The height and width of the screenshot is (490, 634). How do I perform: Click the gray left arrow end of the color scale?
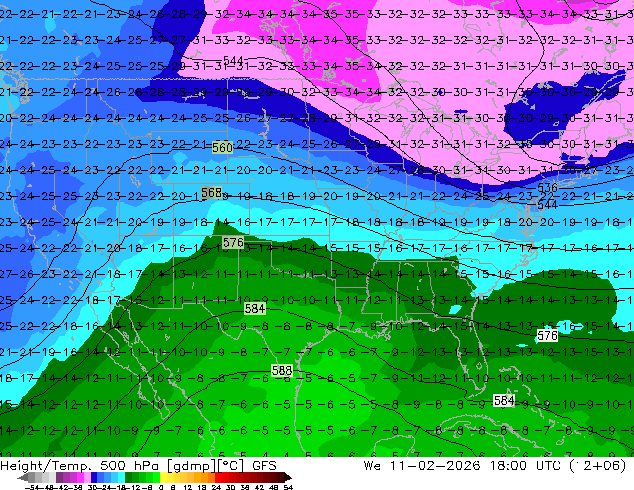[23, 477]
